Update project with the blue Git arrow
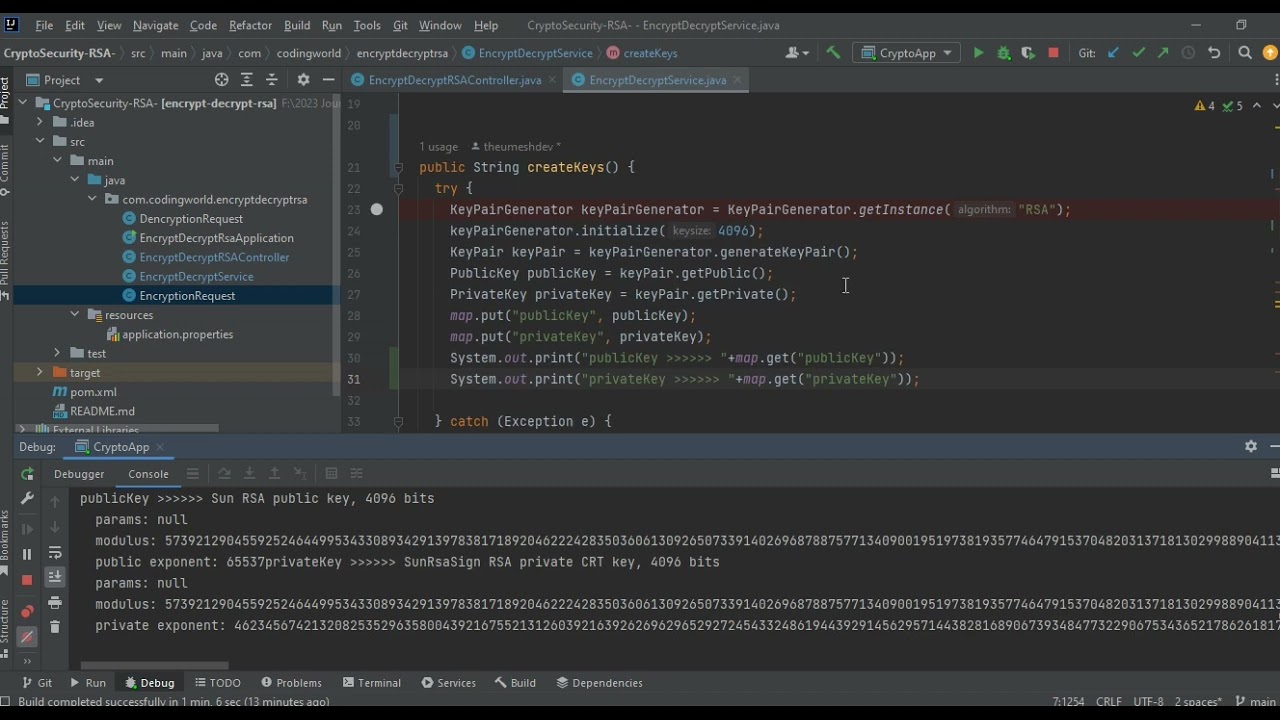Screen dimensions: 1280x720 (1113, 53)
